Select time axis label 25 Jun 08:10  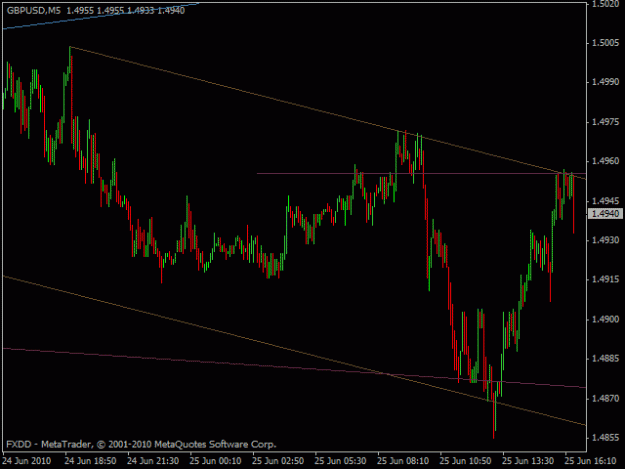click(x=403, y=461)
